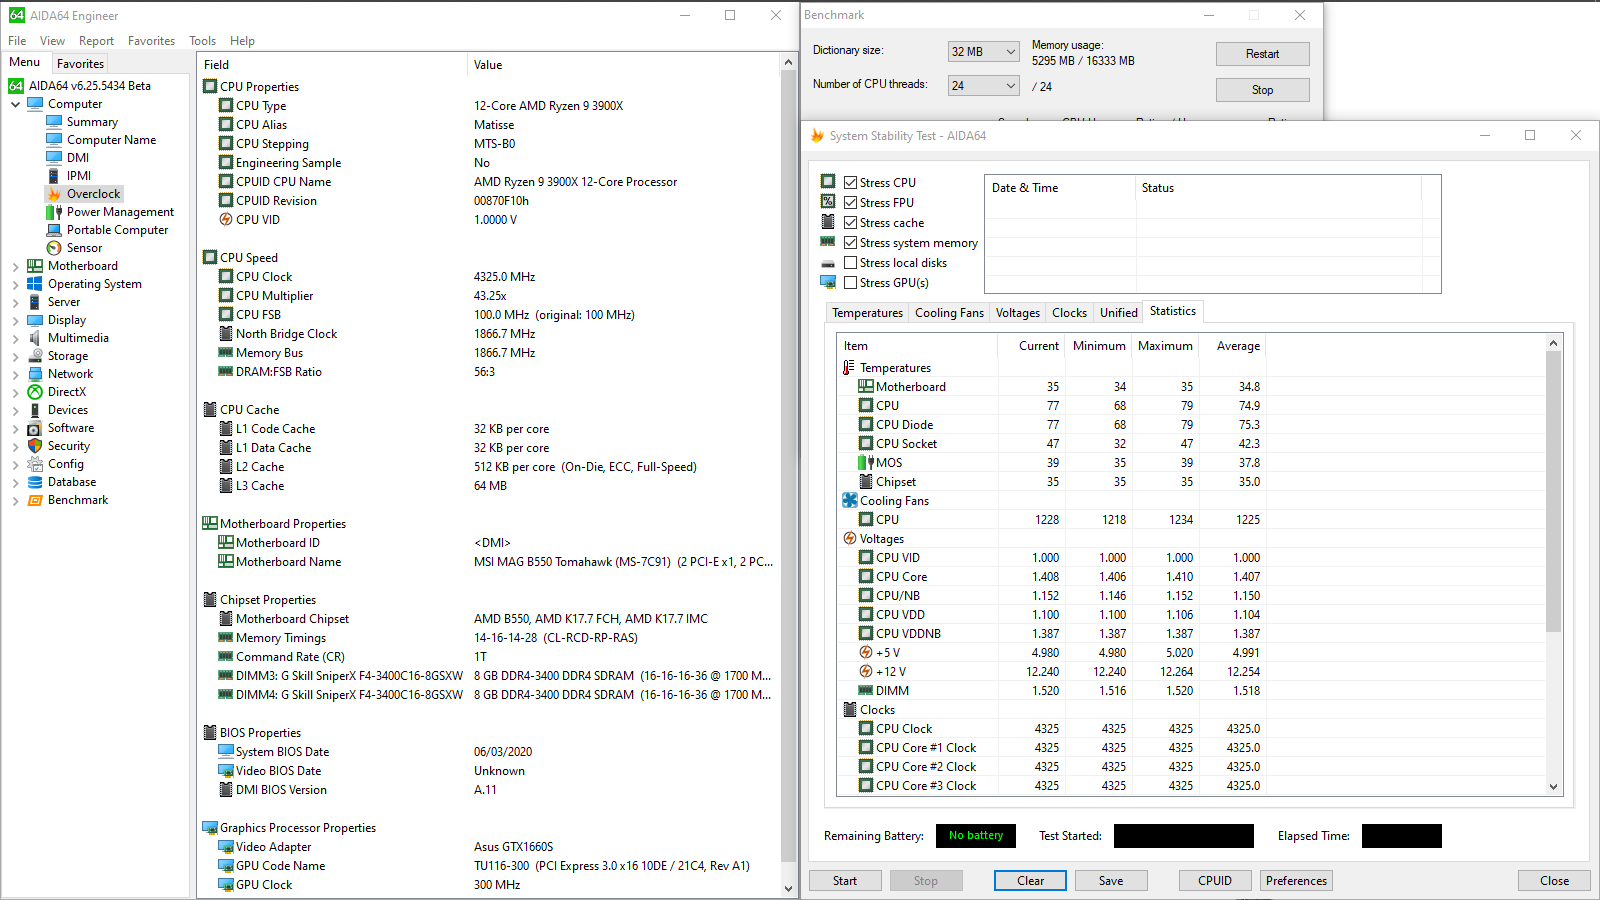The image size is (1600, 900).
Task: Select the Sensor icon in sidebar
Action: (x=54, y=248)
